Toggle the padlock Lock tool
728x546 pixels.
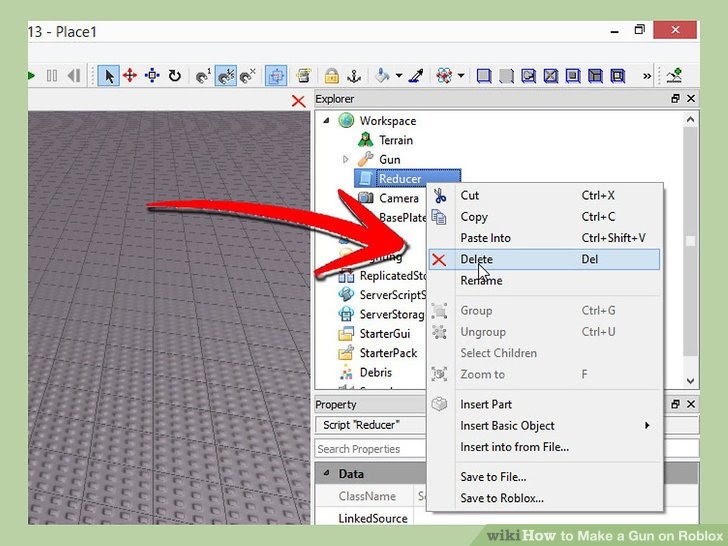(332, 76)
